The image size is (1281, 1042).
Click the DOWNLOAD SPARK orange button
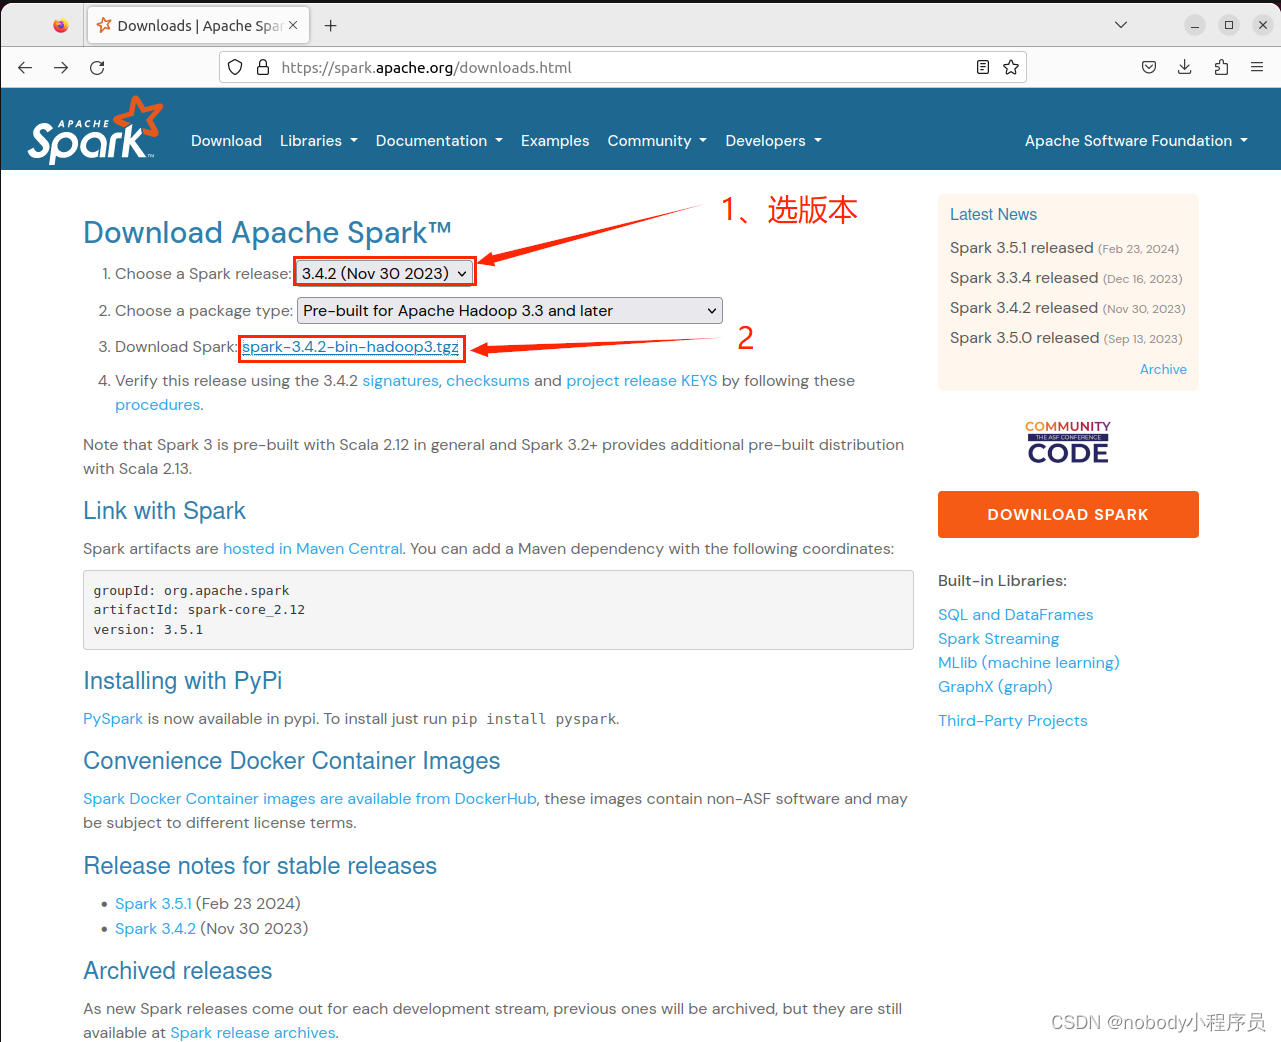click(1068, 514)
